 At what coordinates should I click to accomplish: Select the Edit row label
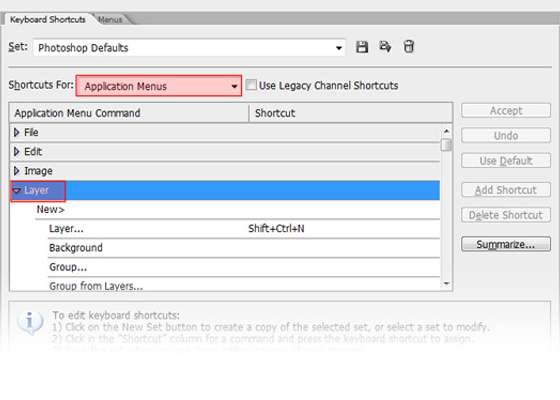point(33,152)
